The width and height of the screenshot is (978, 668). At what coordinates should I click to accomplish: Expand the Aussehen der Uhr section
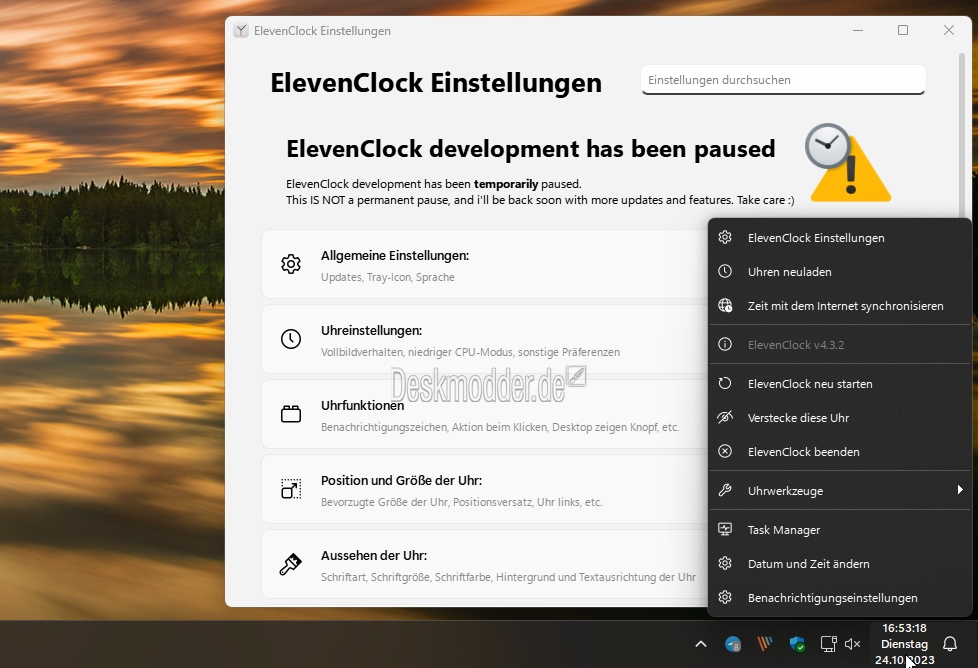point(485,564)
